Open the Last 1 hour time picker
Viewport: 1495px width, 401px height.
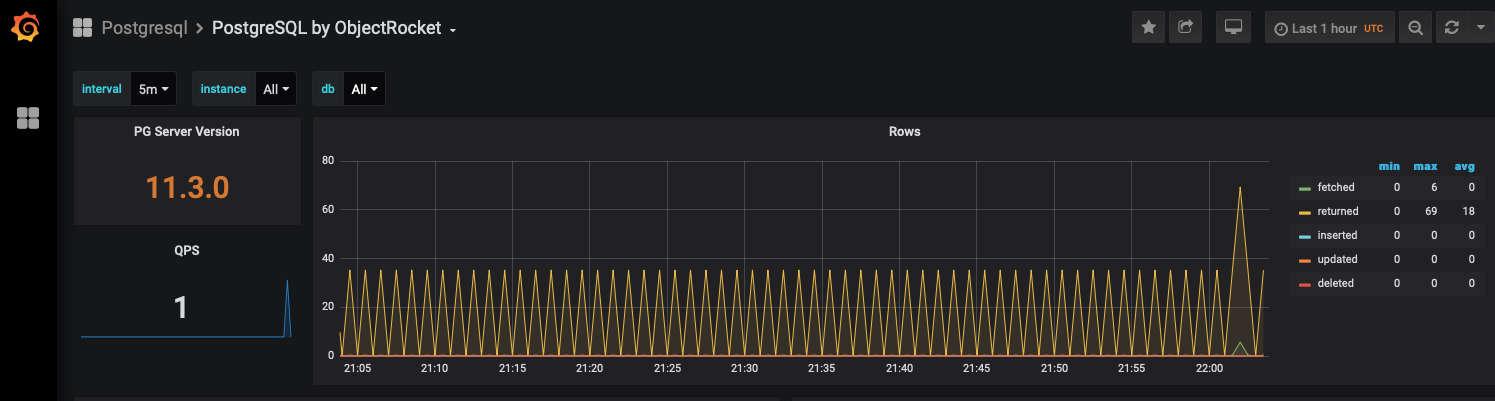[1329, 28]
